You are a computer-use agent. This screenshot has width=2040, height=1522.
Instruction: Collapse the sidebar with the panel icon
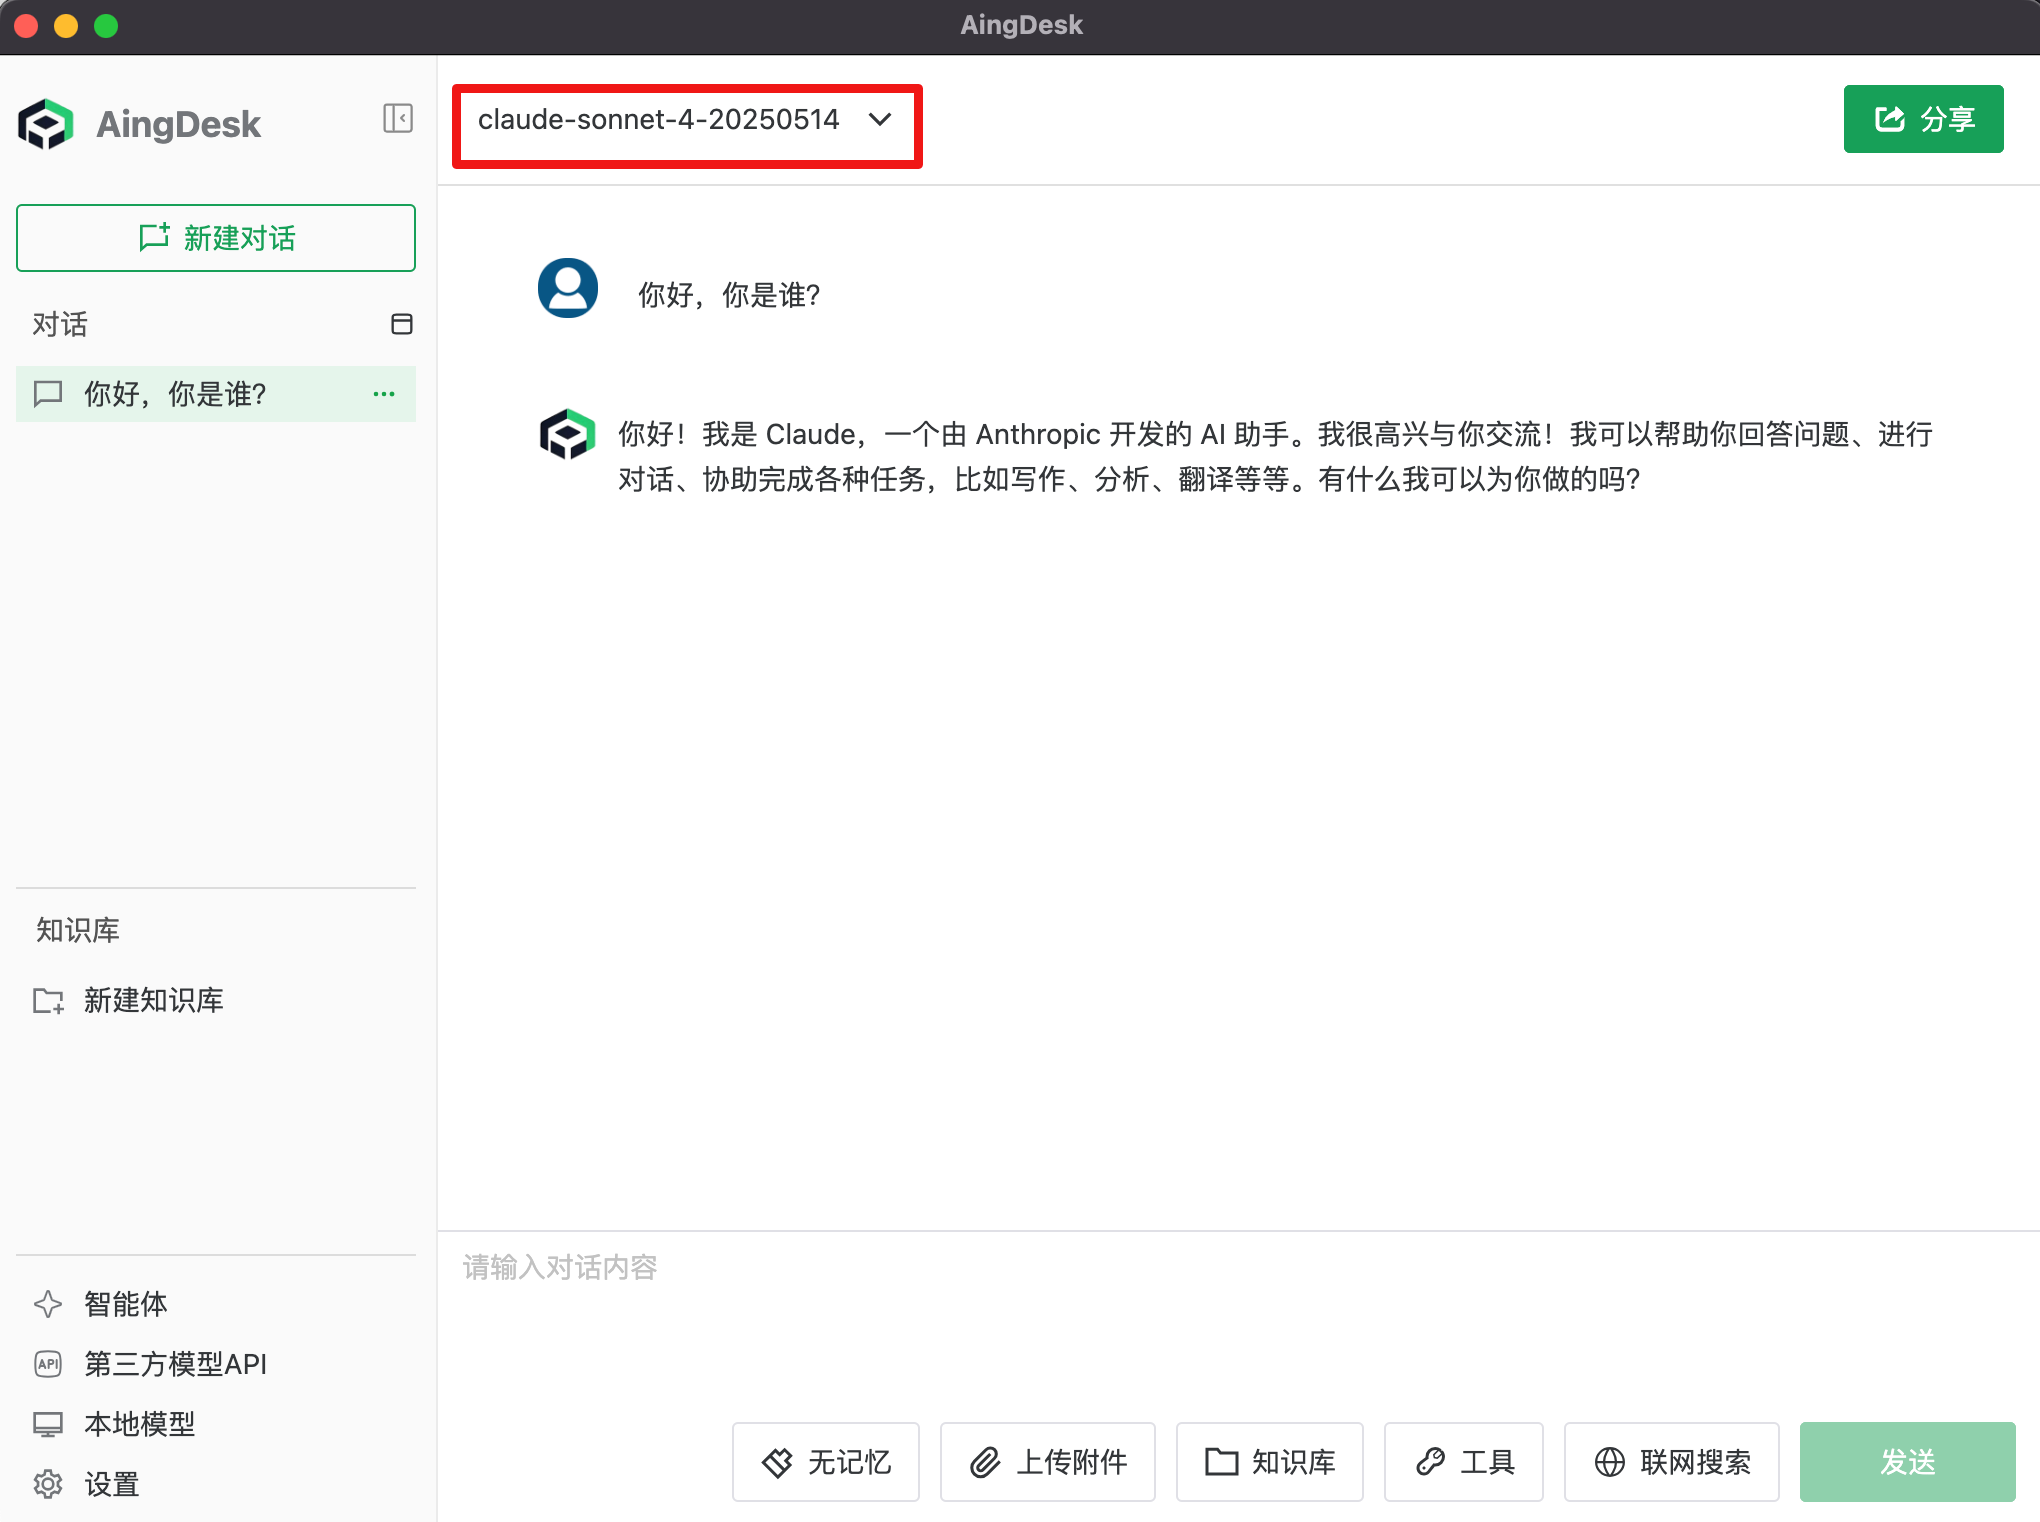click(398, 119)
